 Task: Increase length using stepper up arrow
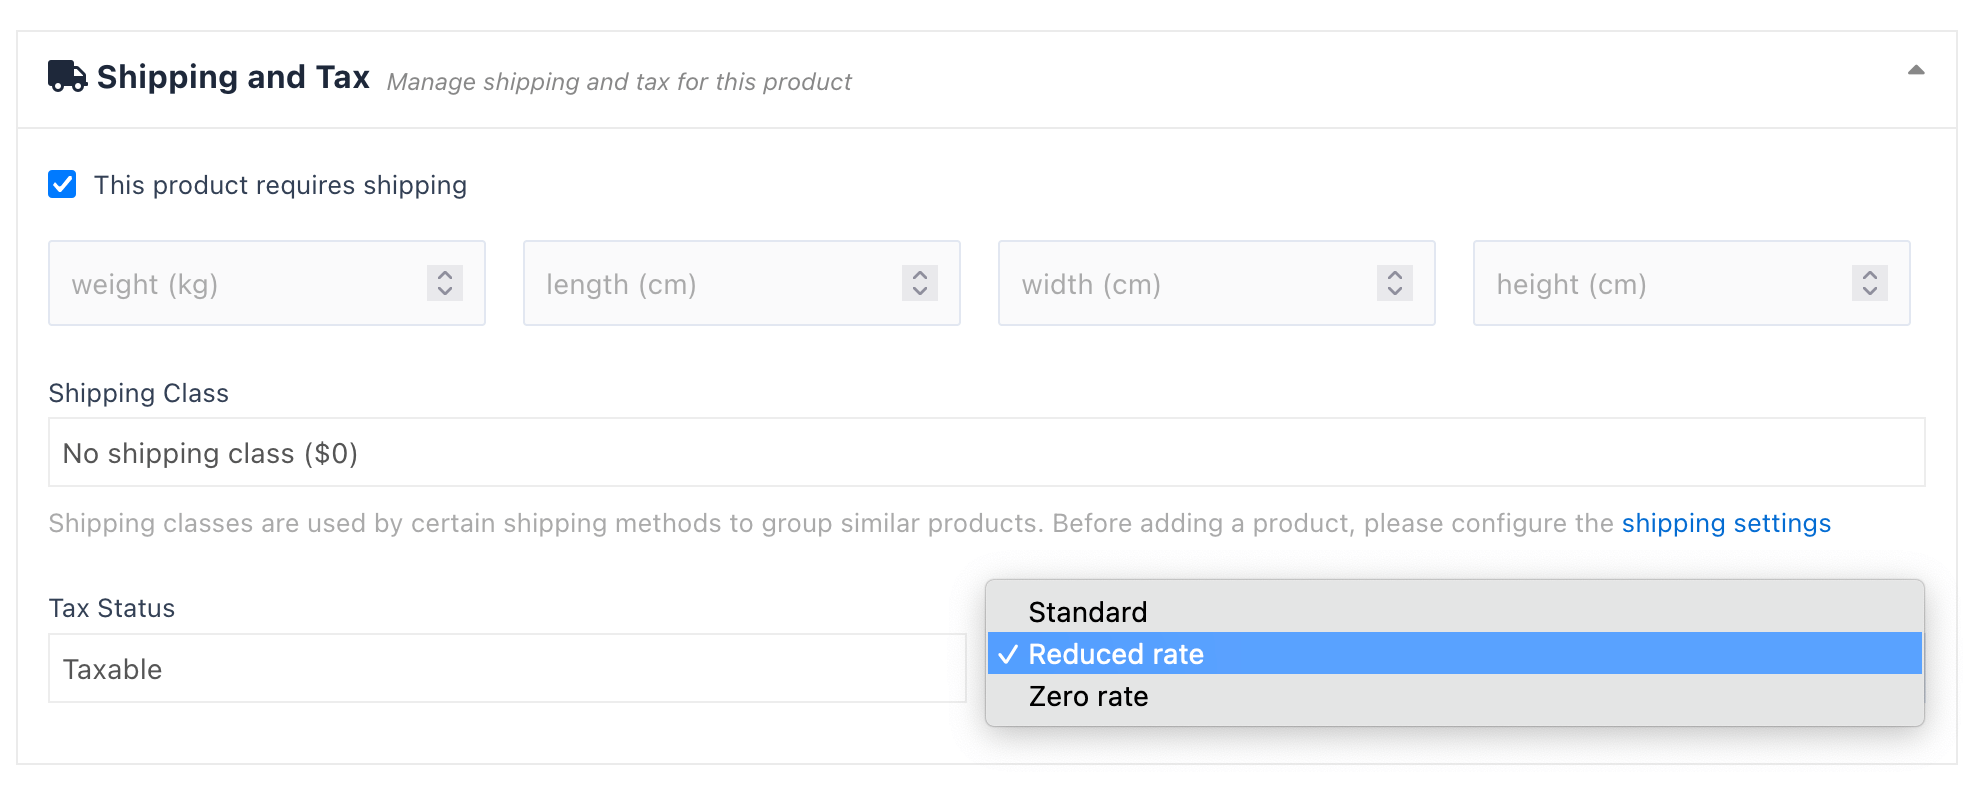click(x=920, y=275)
